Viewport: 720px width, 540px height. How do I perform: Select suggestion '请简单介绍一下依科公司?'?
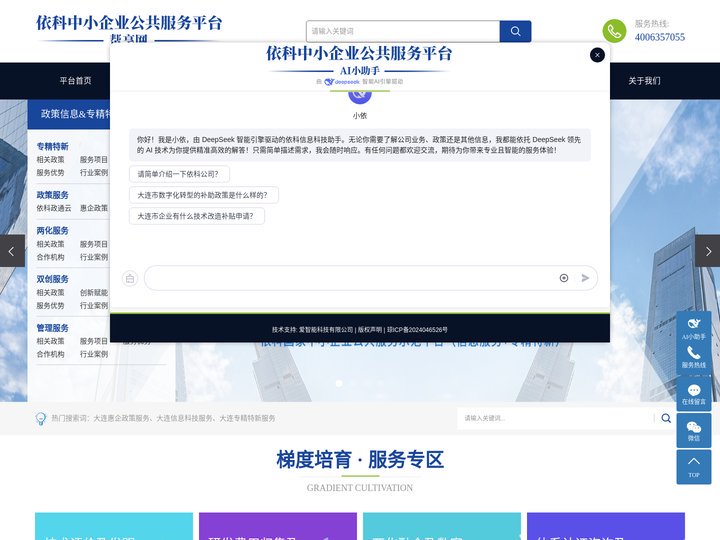pos(179,174)
